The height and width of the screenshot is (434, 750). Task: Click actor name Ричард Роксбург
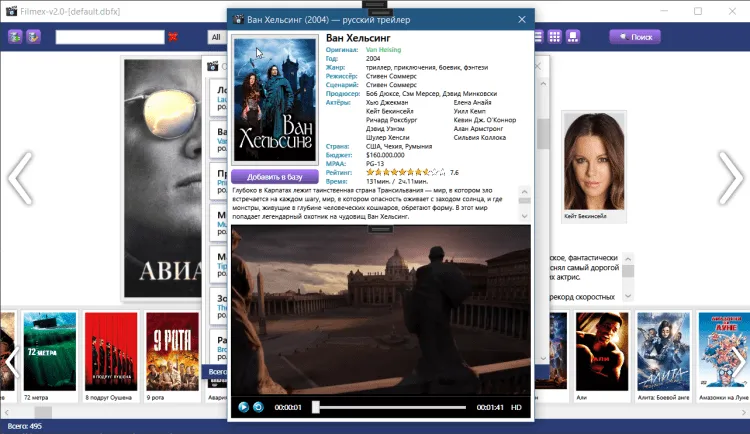[391, 120]
